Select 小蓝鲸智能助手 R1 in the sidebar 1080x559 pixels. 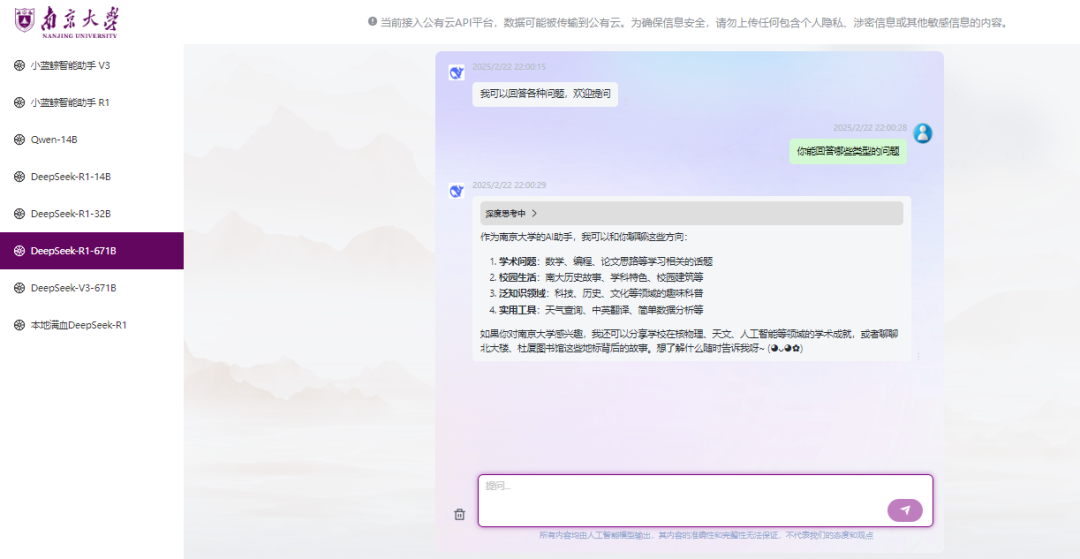(x=92, y=103)
